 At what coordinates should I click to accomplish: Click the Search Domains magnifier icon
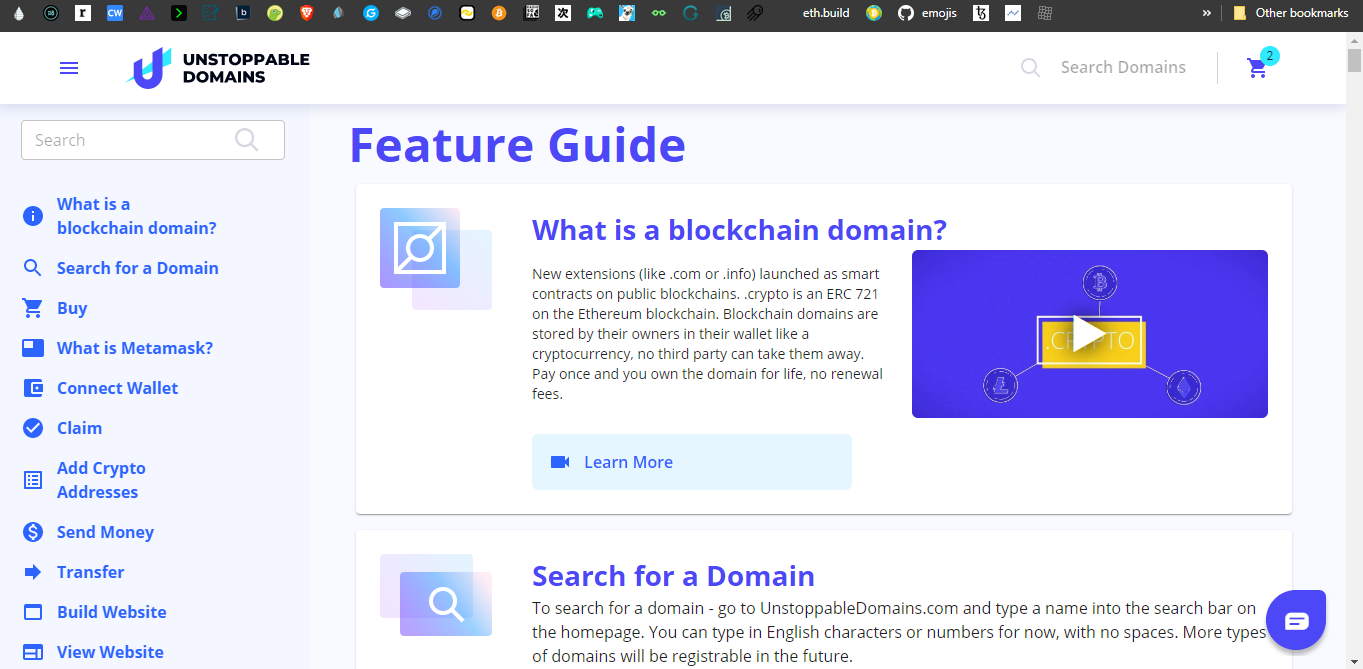click(x=1030, y=68)
